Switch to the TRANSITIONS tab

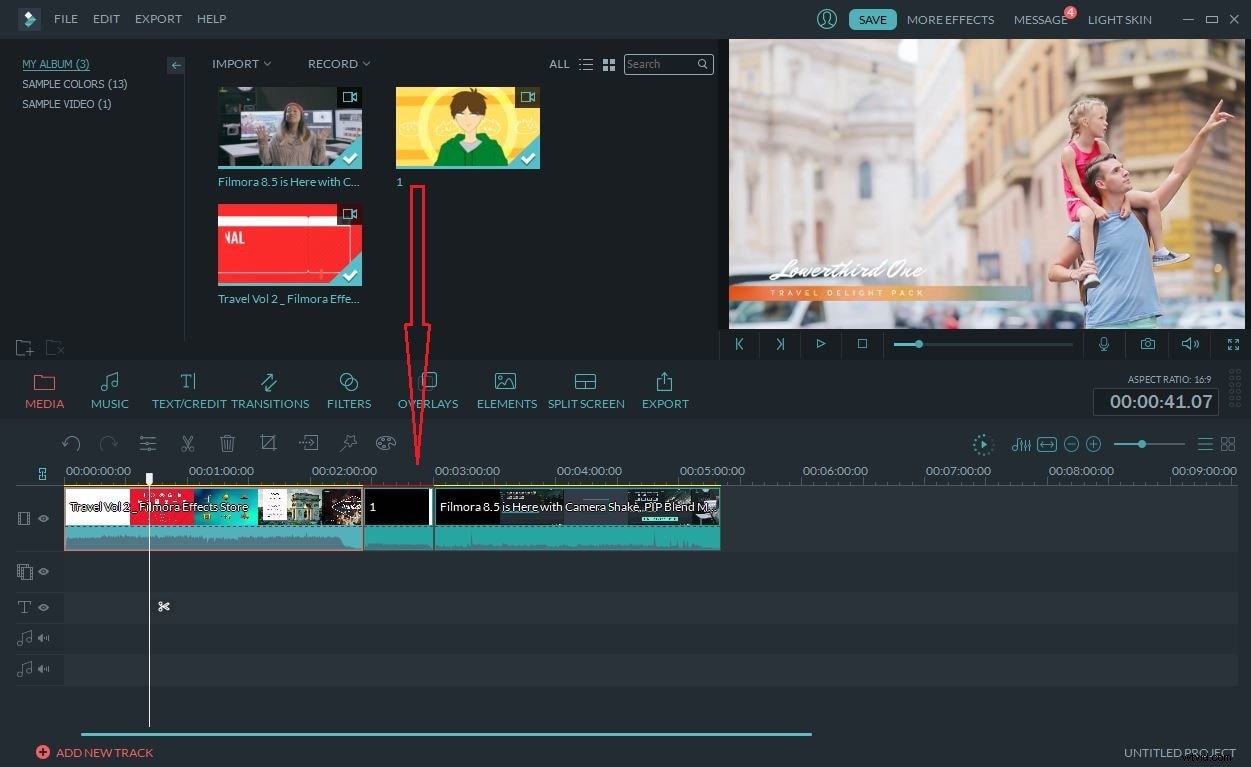pos(270,390)
